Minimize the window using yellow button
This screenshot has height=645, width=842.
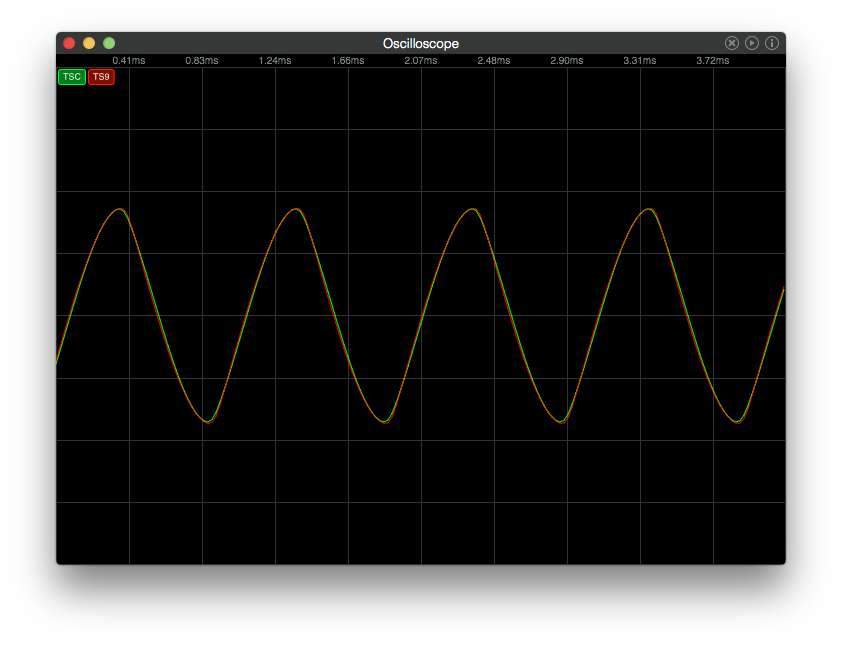[x=89, y=43]
